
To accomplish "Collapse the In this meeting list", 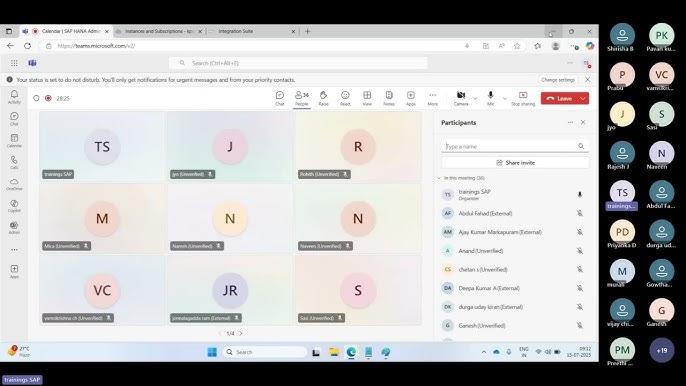I will tap(439, 178).
